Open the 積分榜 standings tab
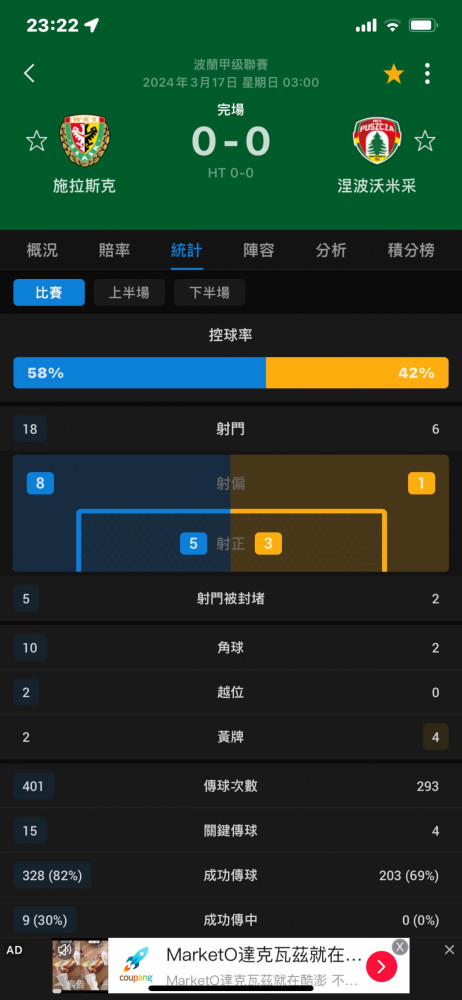The height and width of the screenshot is (1000, 462). point(411,251)
